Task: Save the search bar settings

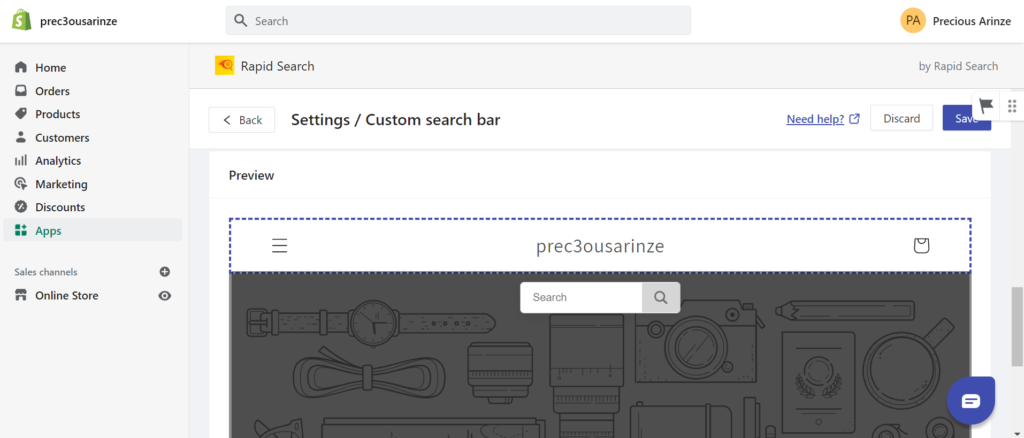Action: point(967,118)
